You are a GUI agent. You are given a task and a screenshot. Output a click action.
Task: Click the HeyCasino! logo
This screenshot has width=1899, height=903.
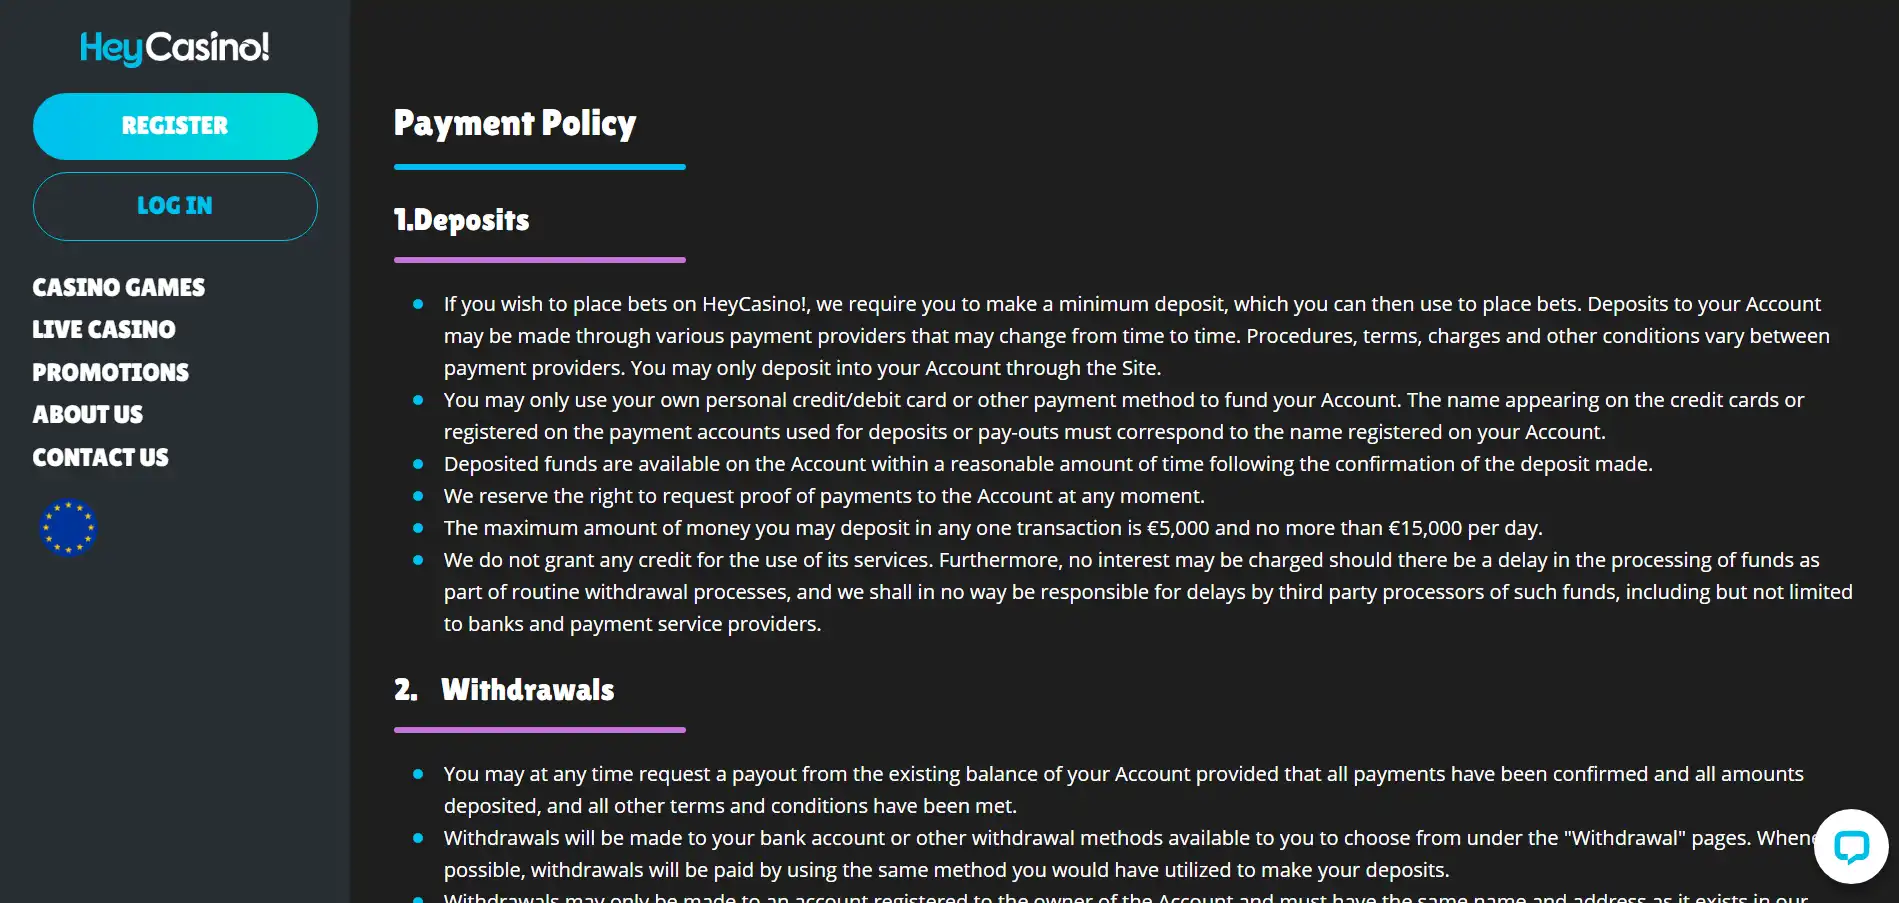[175, 47]
